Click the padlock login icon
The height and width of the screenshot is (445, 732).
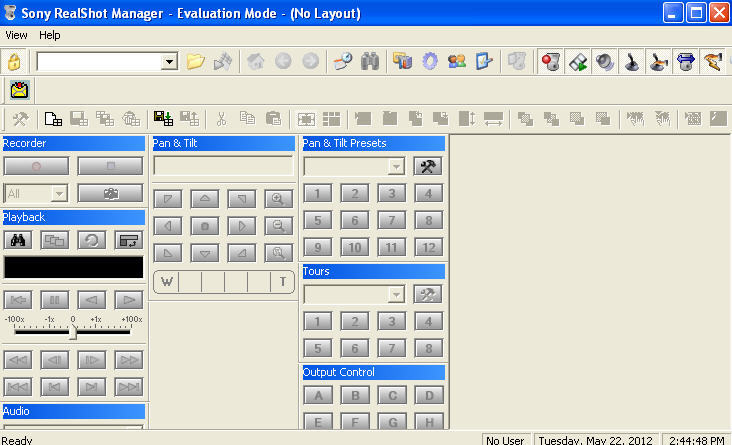click(x=14, y=62)
